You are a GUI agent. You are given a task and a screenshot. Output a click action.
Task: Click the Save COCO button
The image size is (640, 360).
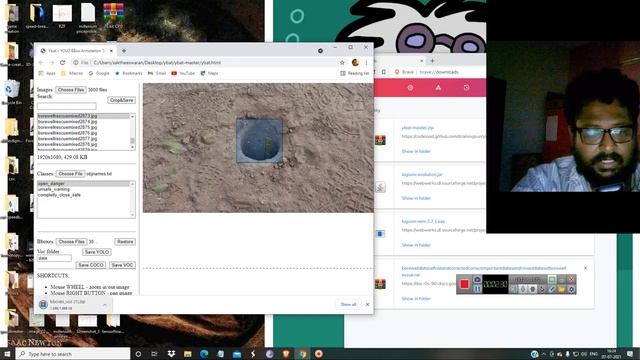91,265
